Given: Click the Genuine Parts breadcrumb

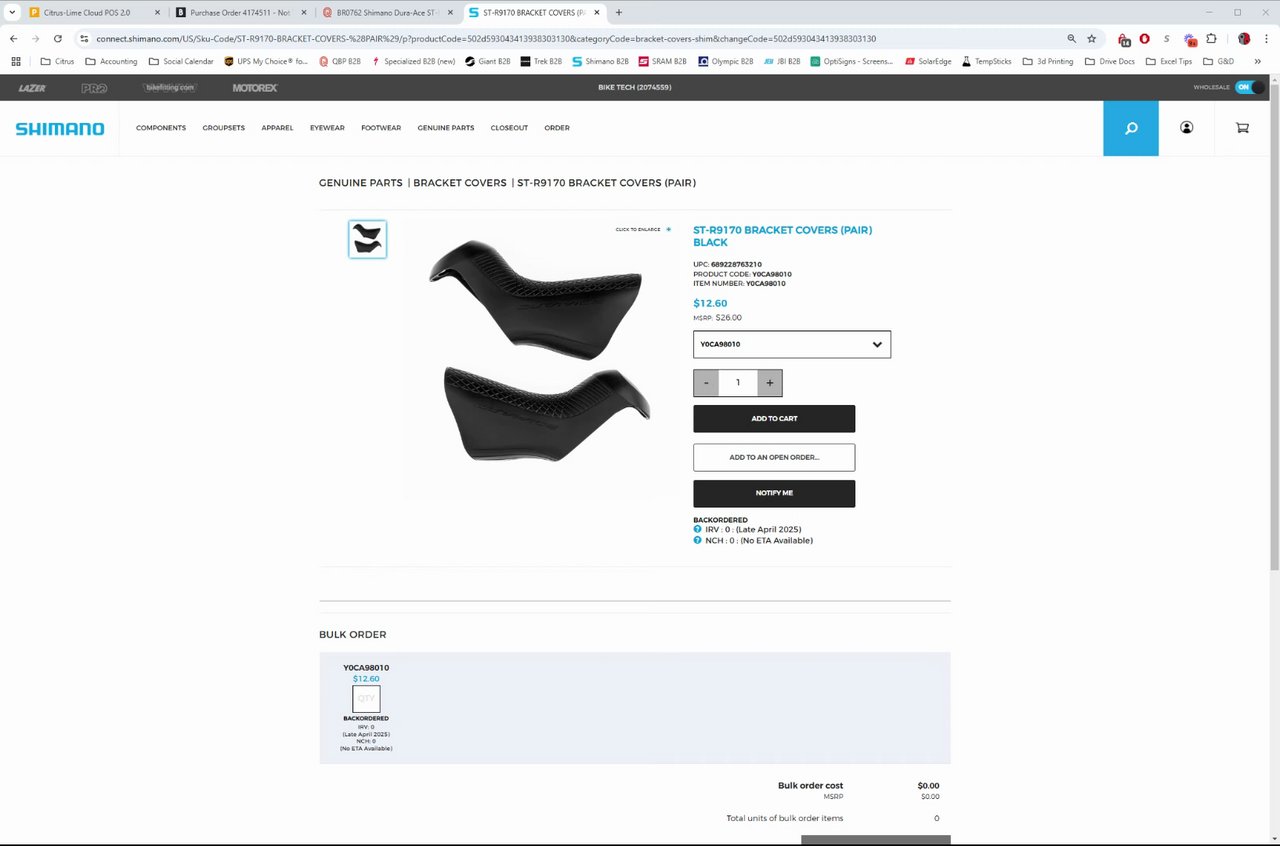Looking at the screenshot, I should pyautogui.click(x=361, y=183).
